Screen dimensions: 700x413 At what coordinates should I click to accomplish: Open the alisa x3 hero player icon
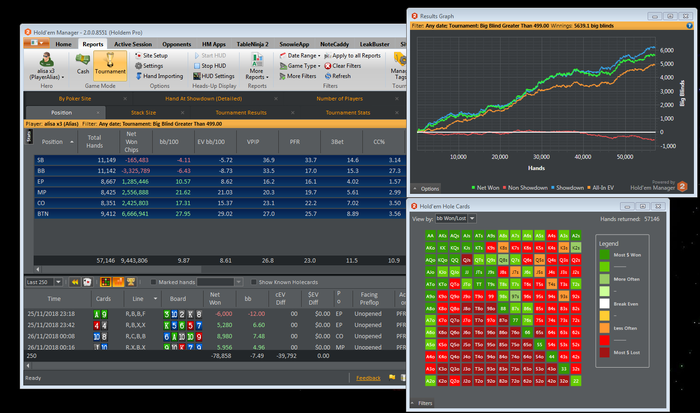point(46,59)
